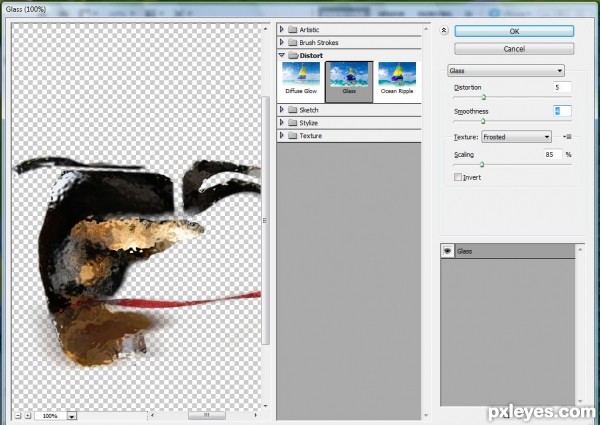Screen dimensions: 600x425
Task: Click the Distort folder icon
Action: pyautogui.click(x=293, y=55)
